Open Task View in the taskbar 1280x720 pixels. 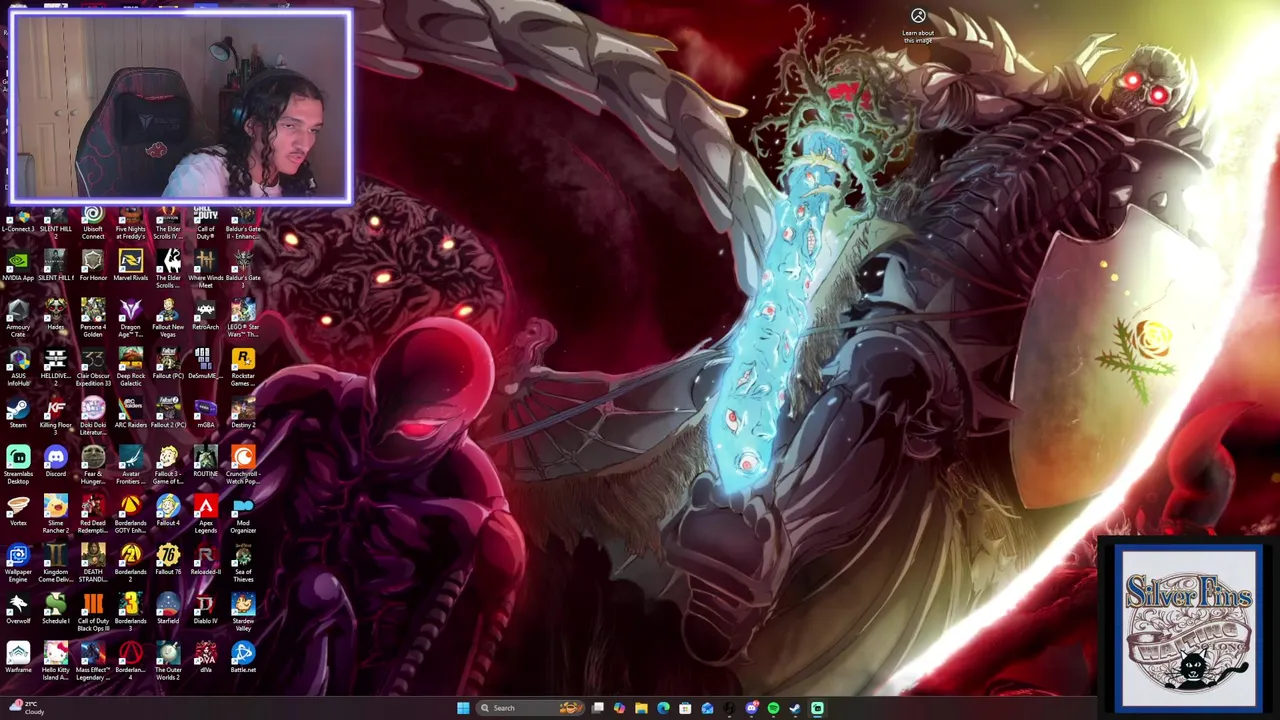coord(598,708)
